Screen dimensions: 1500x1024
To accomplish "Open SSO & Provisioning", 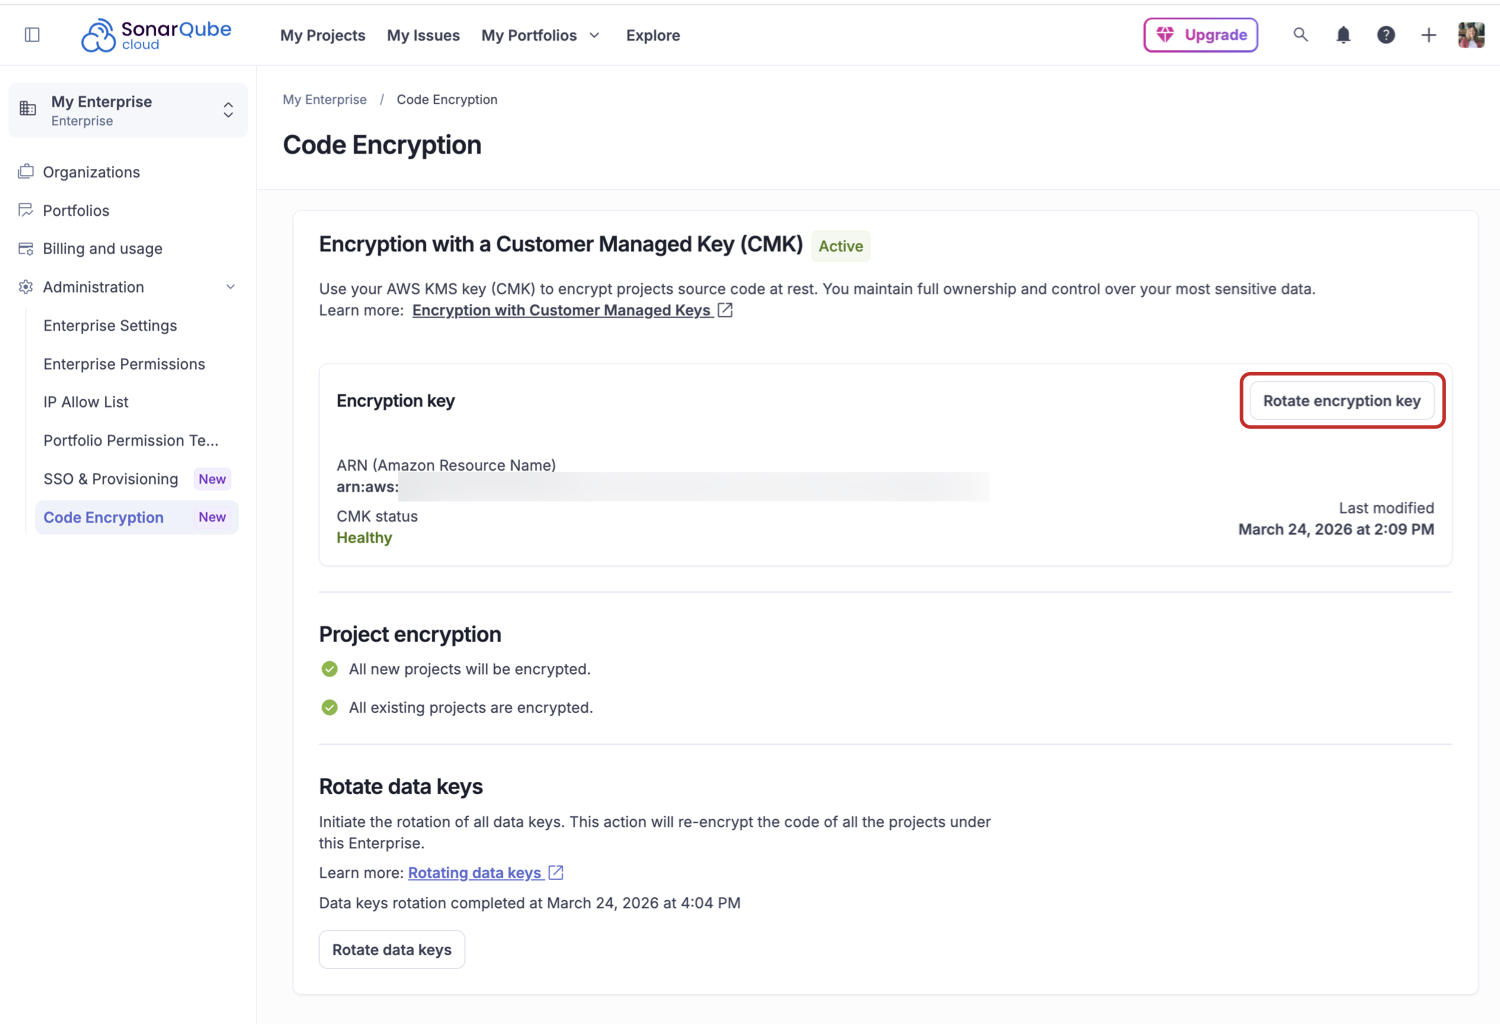I will pyautogui.click(x=111, y=479).
